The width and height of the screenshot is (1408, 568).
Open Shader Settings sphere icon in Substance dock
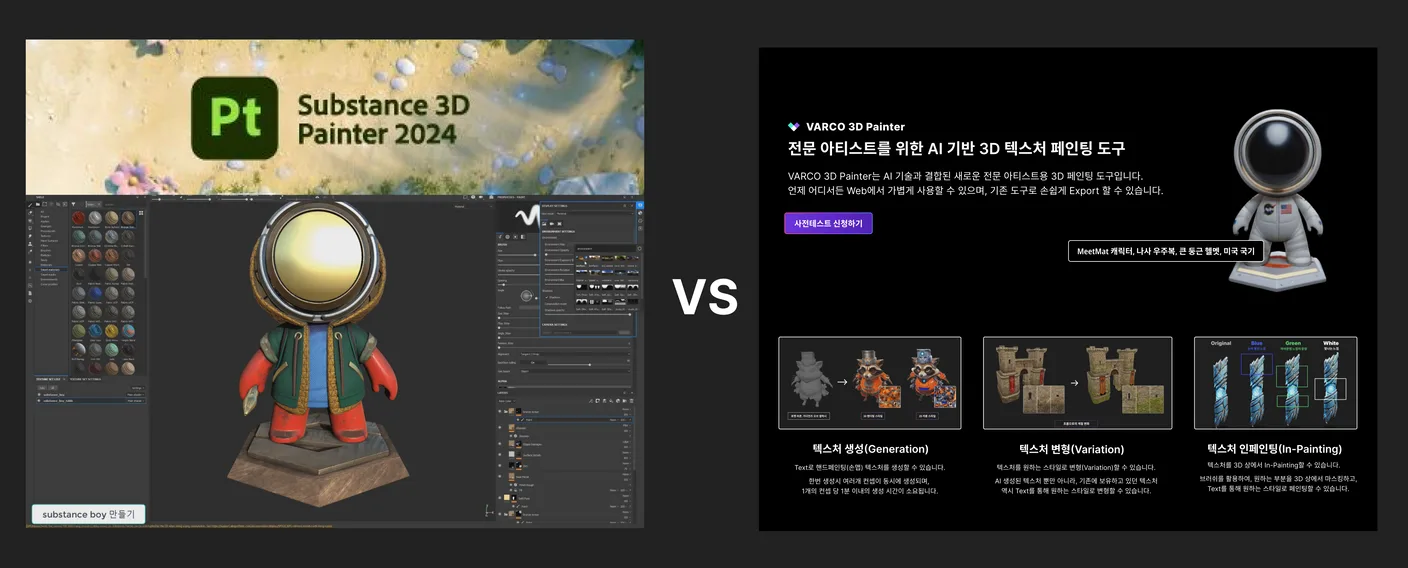click(640, 213)
